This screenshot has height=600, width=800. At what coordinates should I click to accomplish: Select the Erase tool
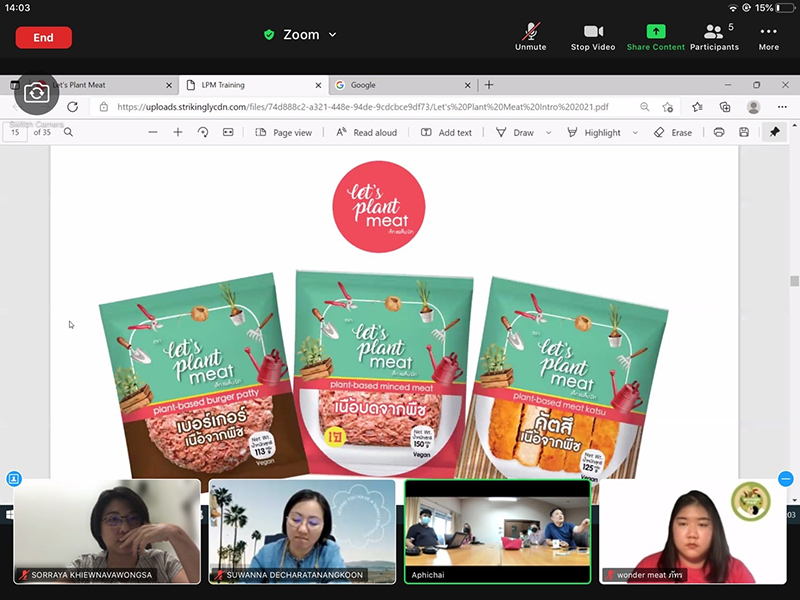(x=672, y=133)
